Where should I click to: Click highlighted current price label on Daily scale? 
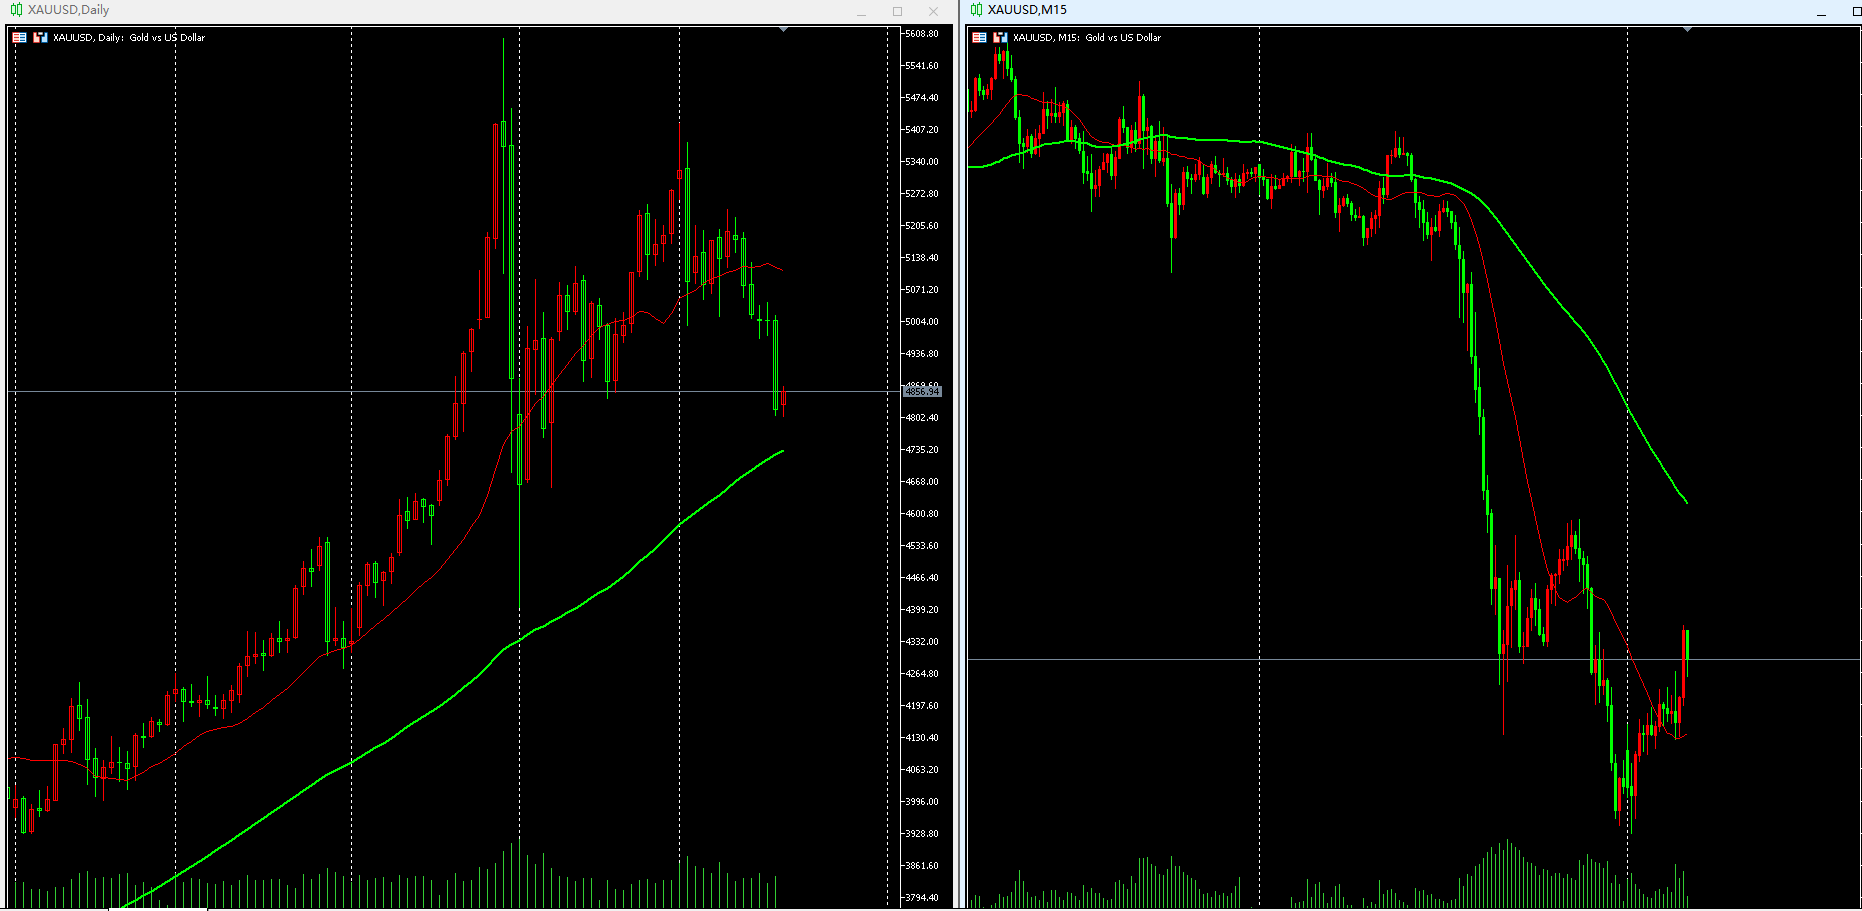click(x=922, y=391)
